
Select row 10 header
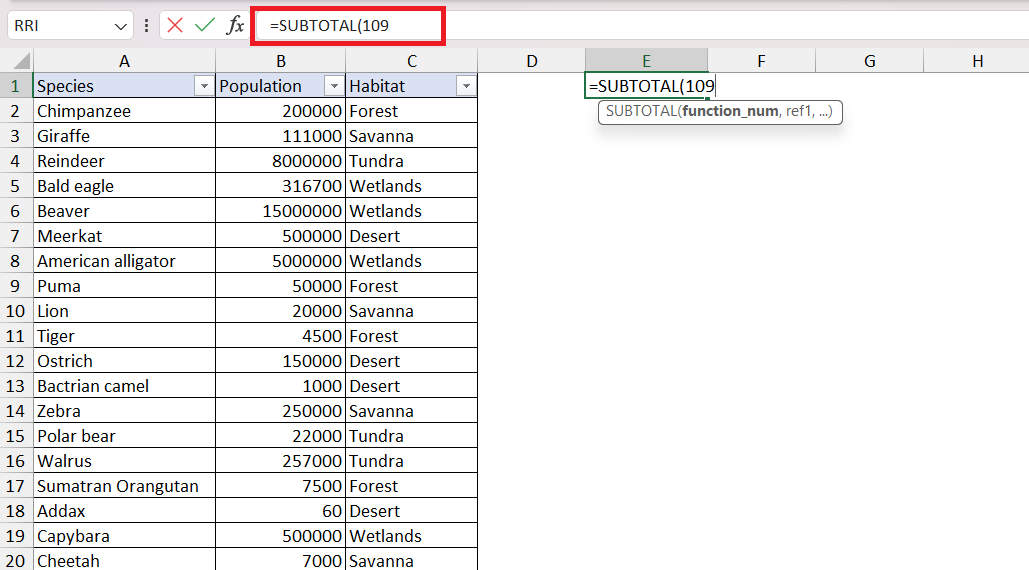(x=16, y=311)
